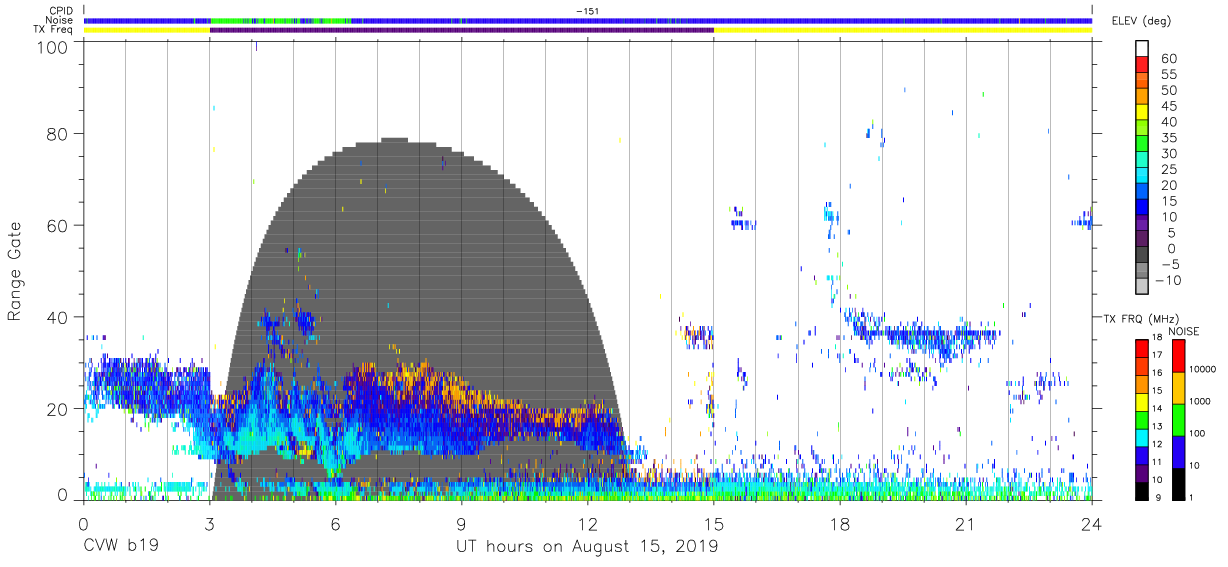The image size is (1228, 567).
Task: Click NOISE colorbar label 1000
Action: (1200, 401)
